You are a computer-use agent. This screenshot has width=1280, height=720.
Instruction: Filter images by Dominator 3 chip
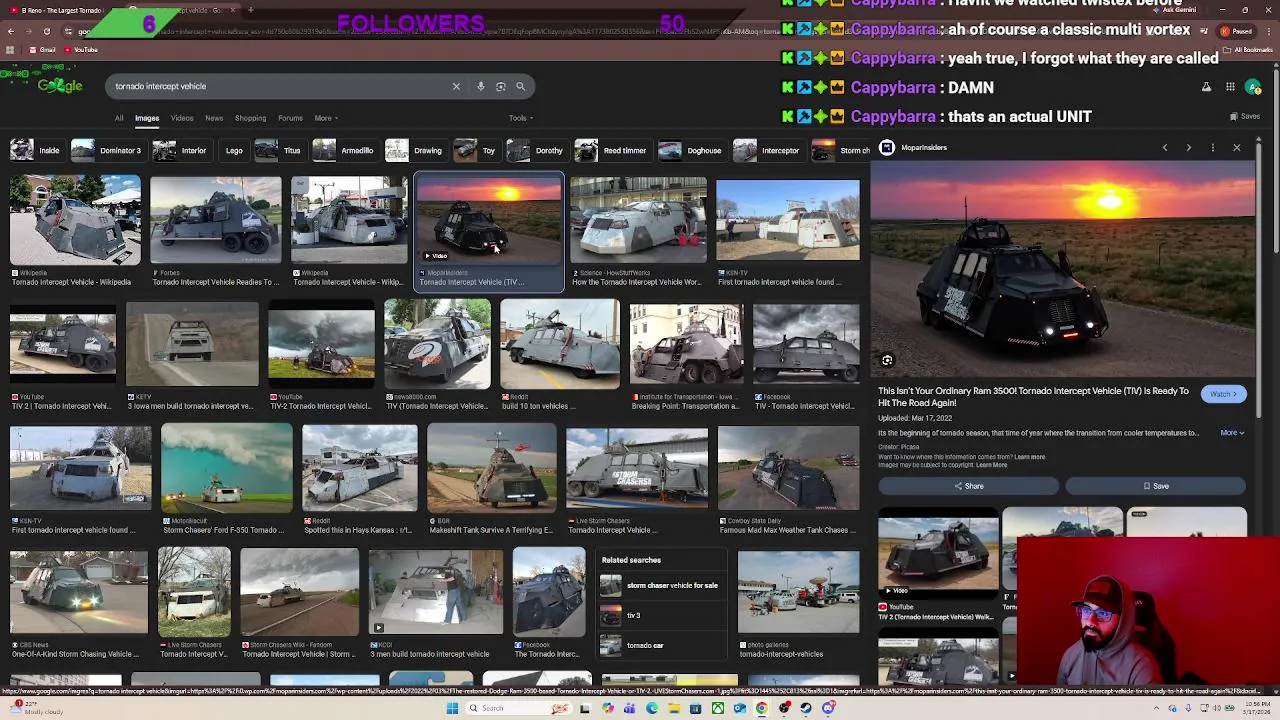click(108, 151)
